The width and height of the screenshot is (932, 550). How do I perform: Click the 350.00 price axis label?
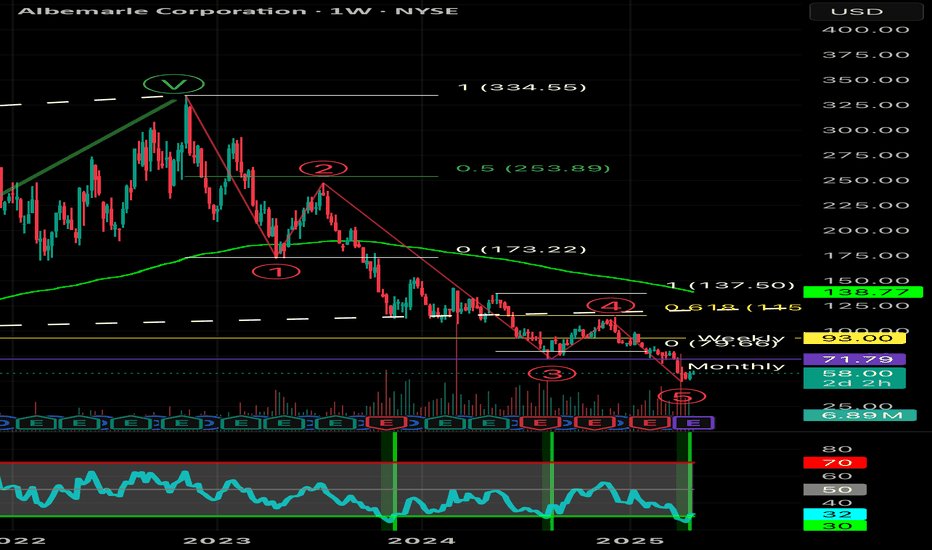coord(865,80)
